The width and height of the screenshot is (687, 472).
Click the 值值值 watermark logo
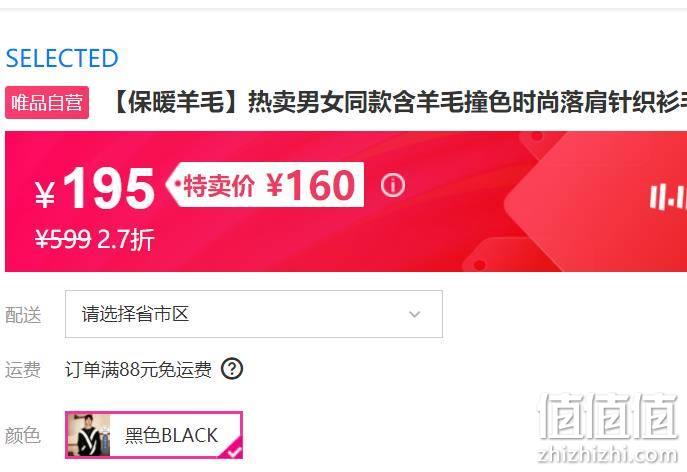click(x=607, y=416)
